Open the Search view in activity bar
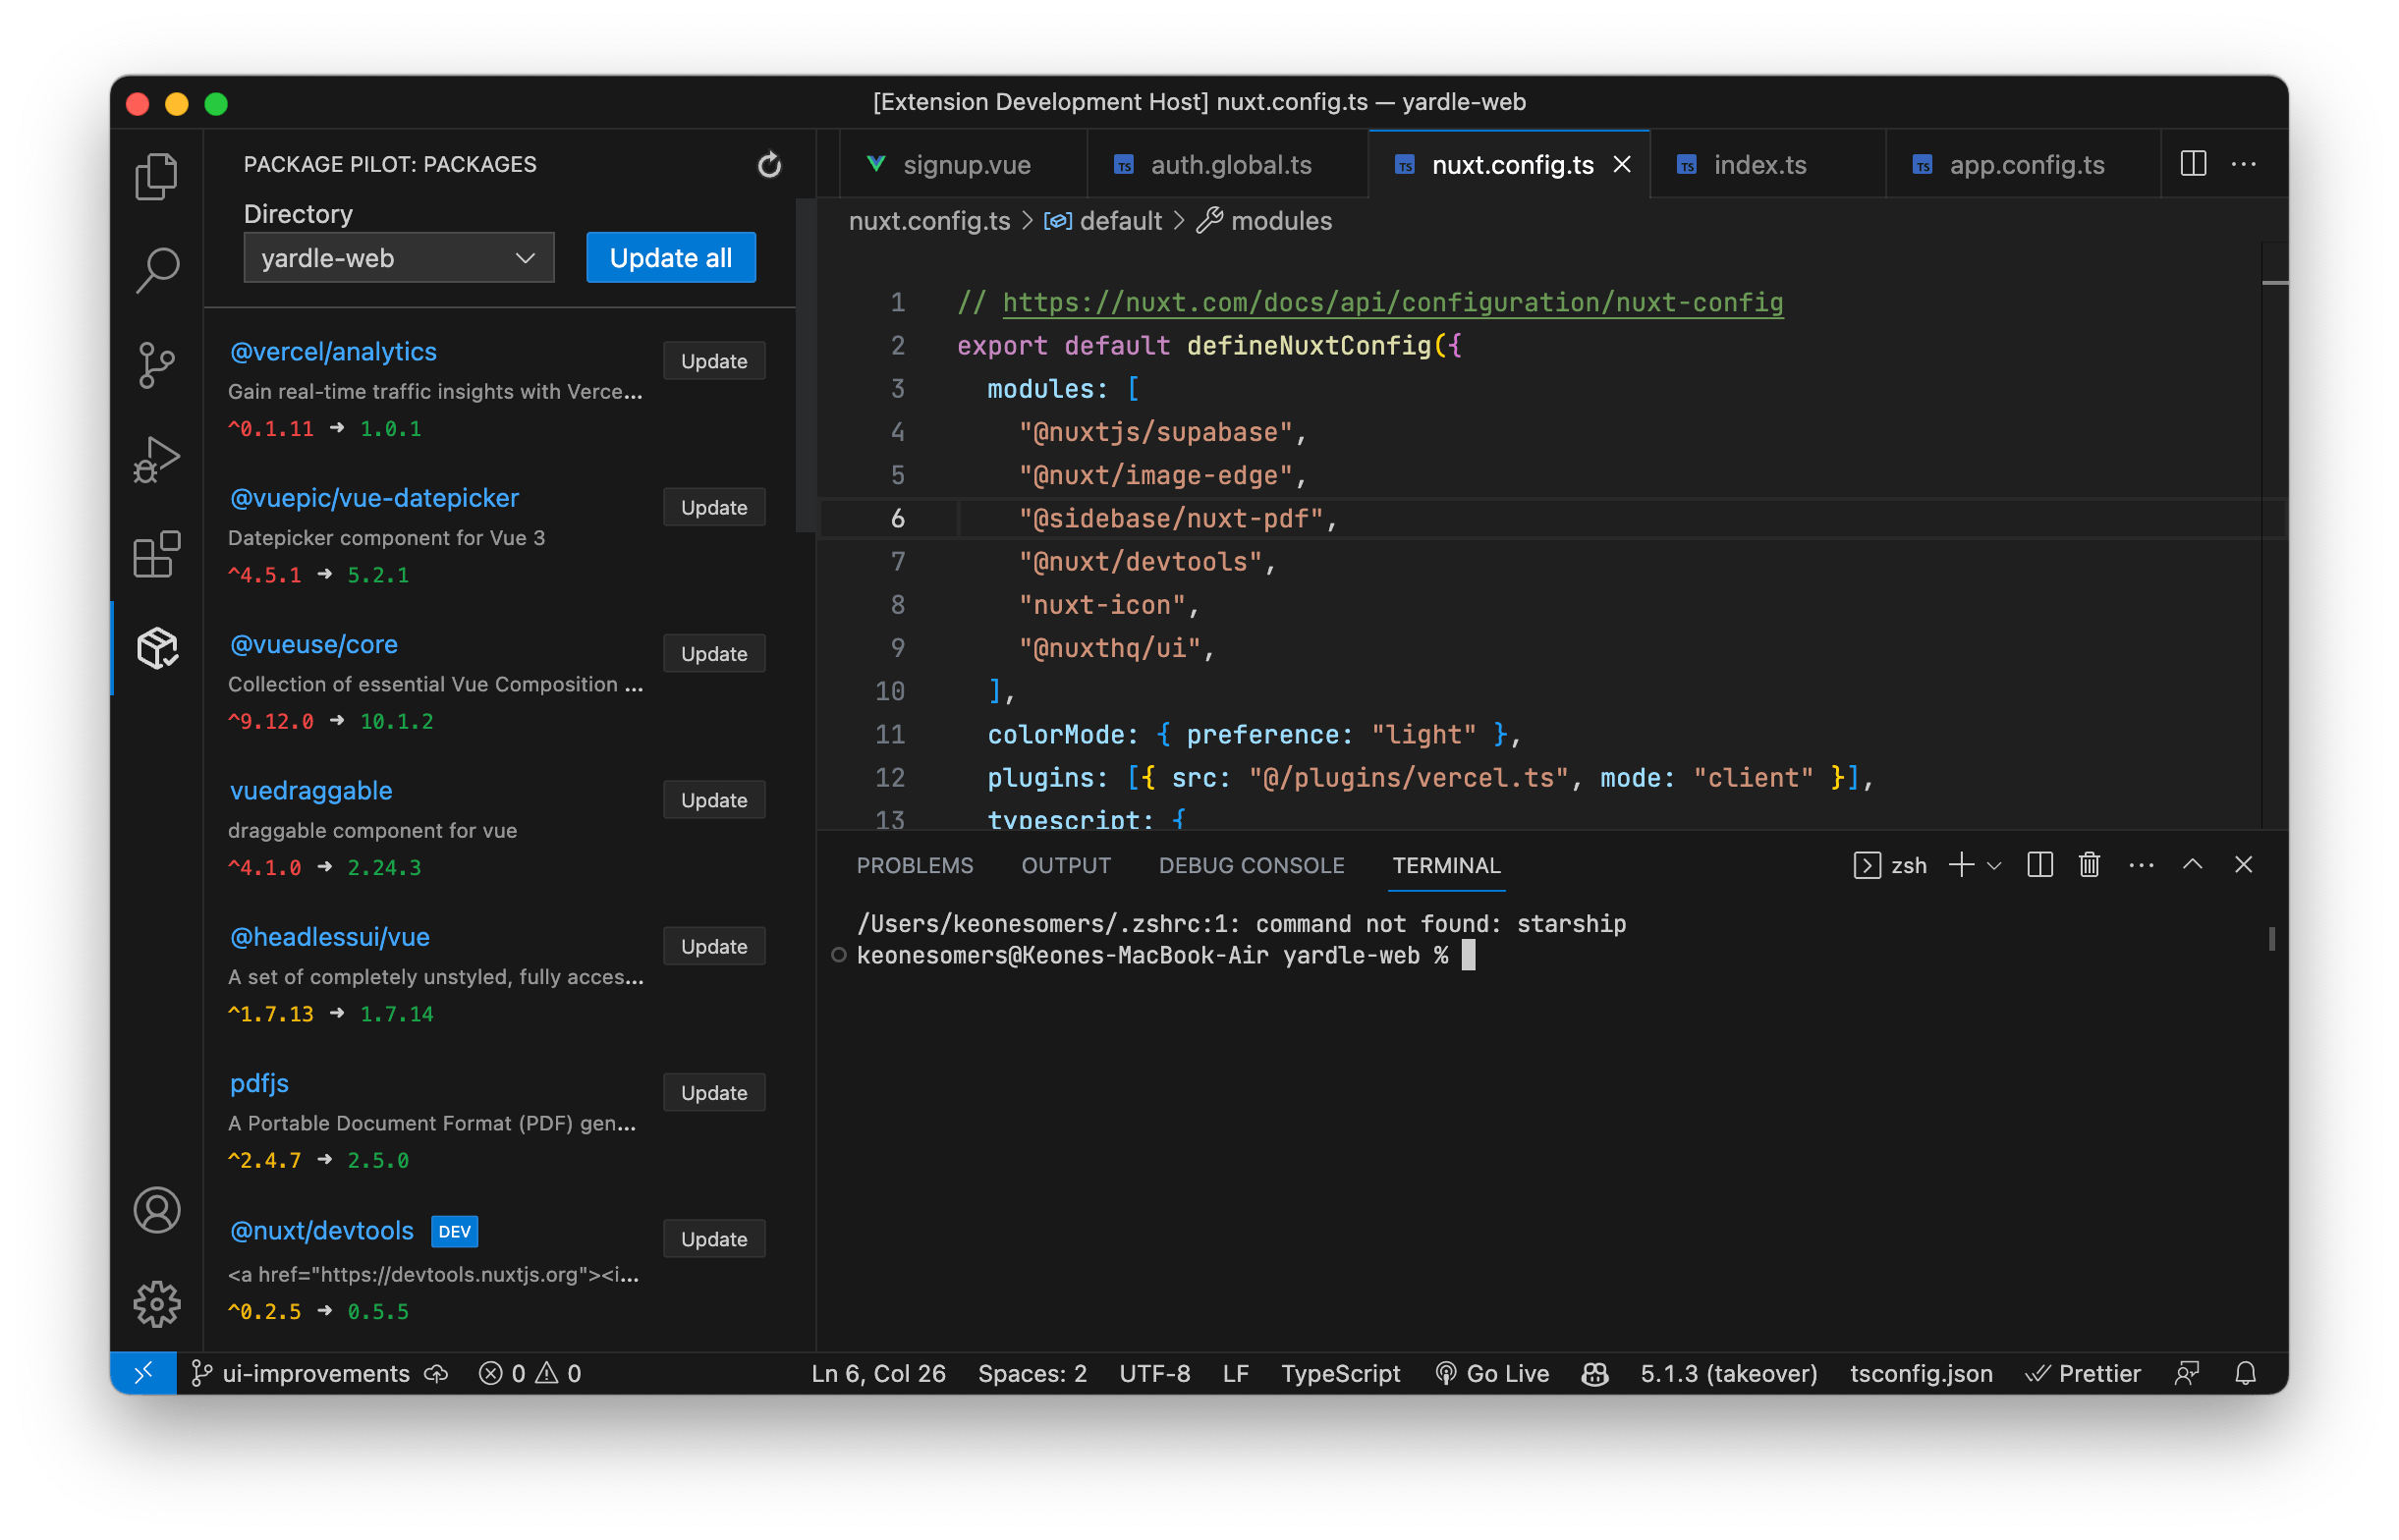Image resolution: width=2399 pixels, height=1540 pixels. pos(157,270)
